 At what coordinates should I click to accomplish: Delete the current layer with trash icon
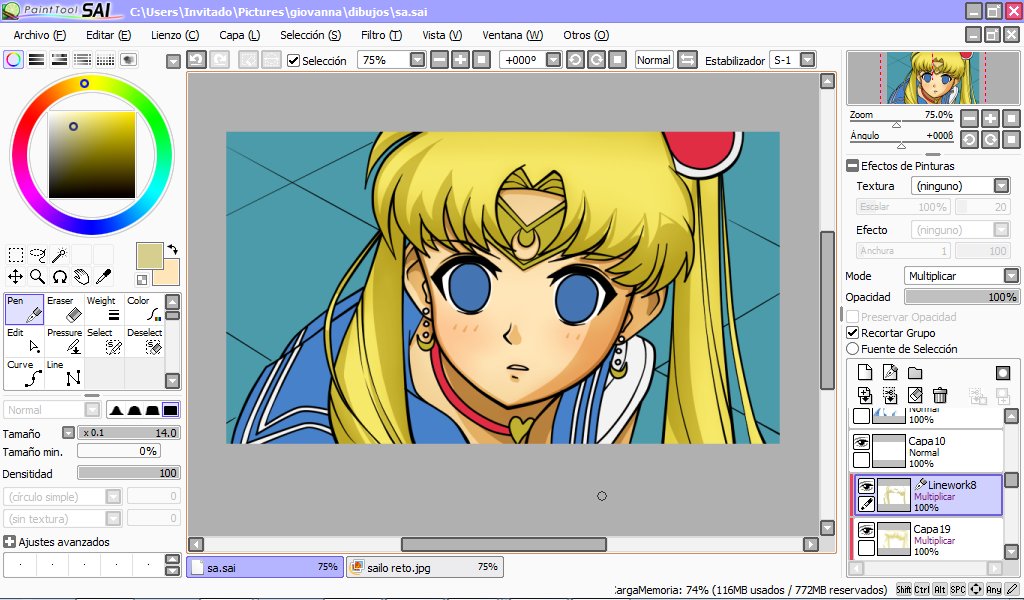tap(940, 395)
